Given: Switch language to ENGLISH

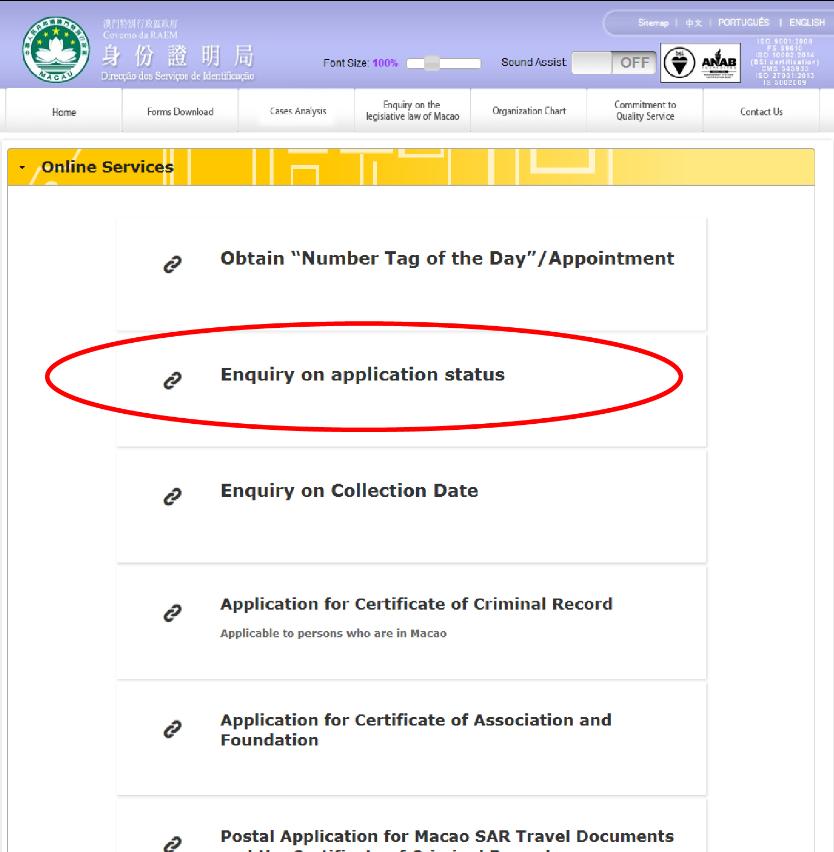Looking at the screenshot, I should click(807, 22).
